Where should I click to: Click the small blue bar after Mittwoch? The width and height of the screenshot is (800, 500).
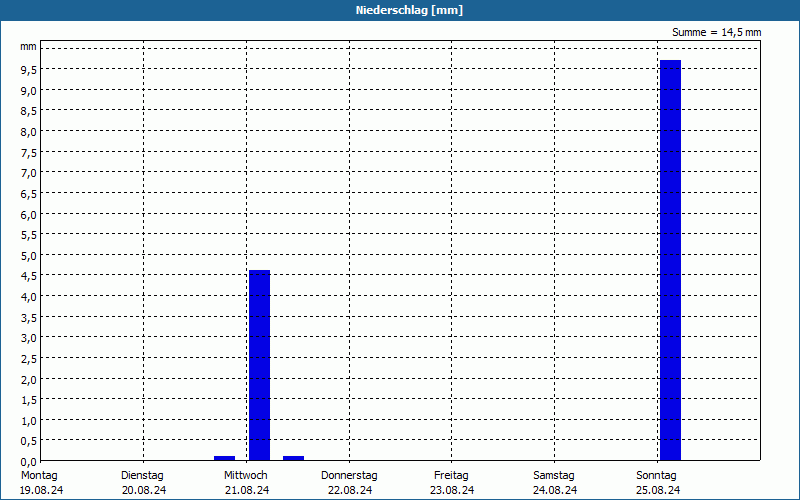(x=293, y=458)
